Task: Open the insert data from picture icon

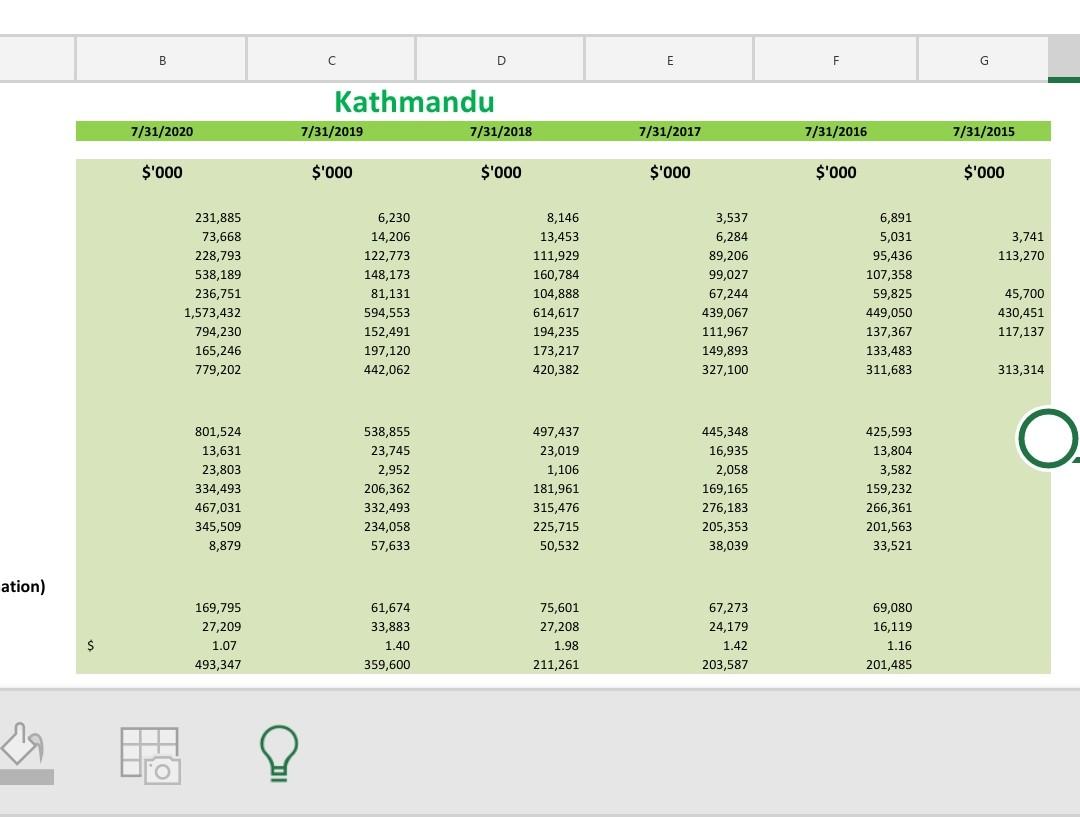Action: (x=150, y=756)
